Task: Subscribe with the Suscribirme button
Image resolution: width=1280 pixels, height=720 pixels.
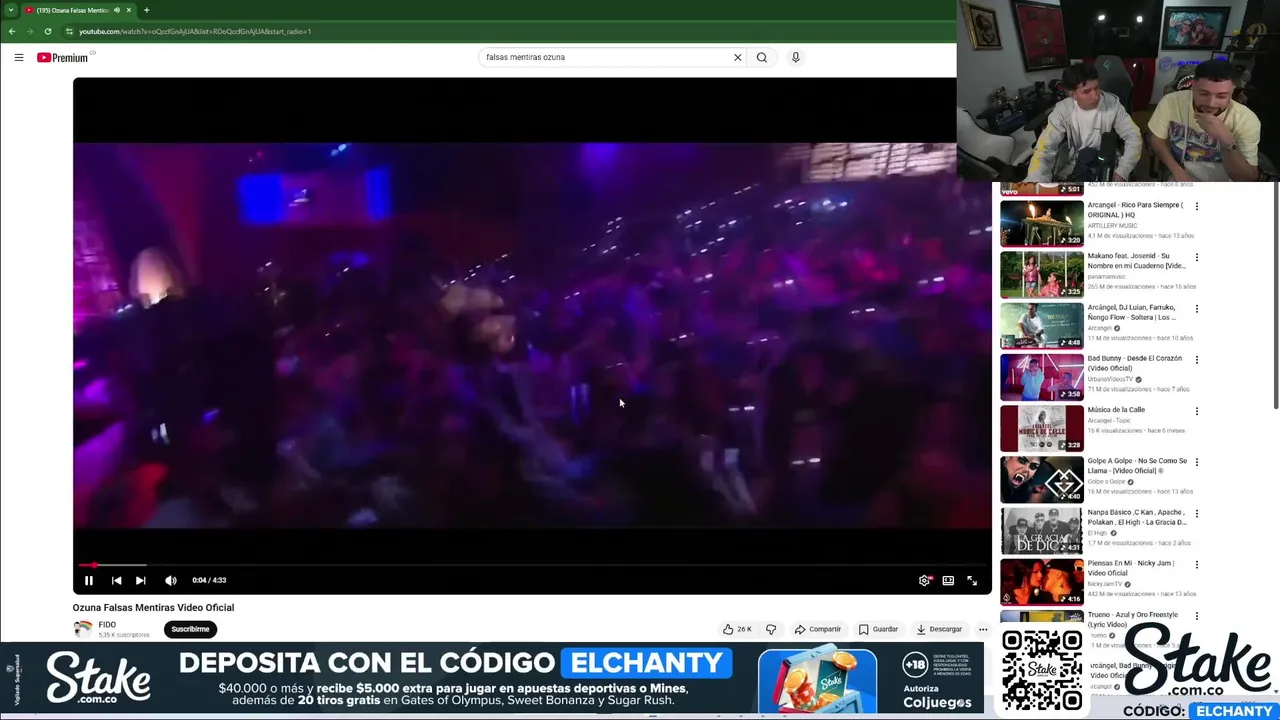Action: tap(190, 629)
